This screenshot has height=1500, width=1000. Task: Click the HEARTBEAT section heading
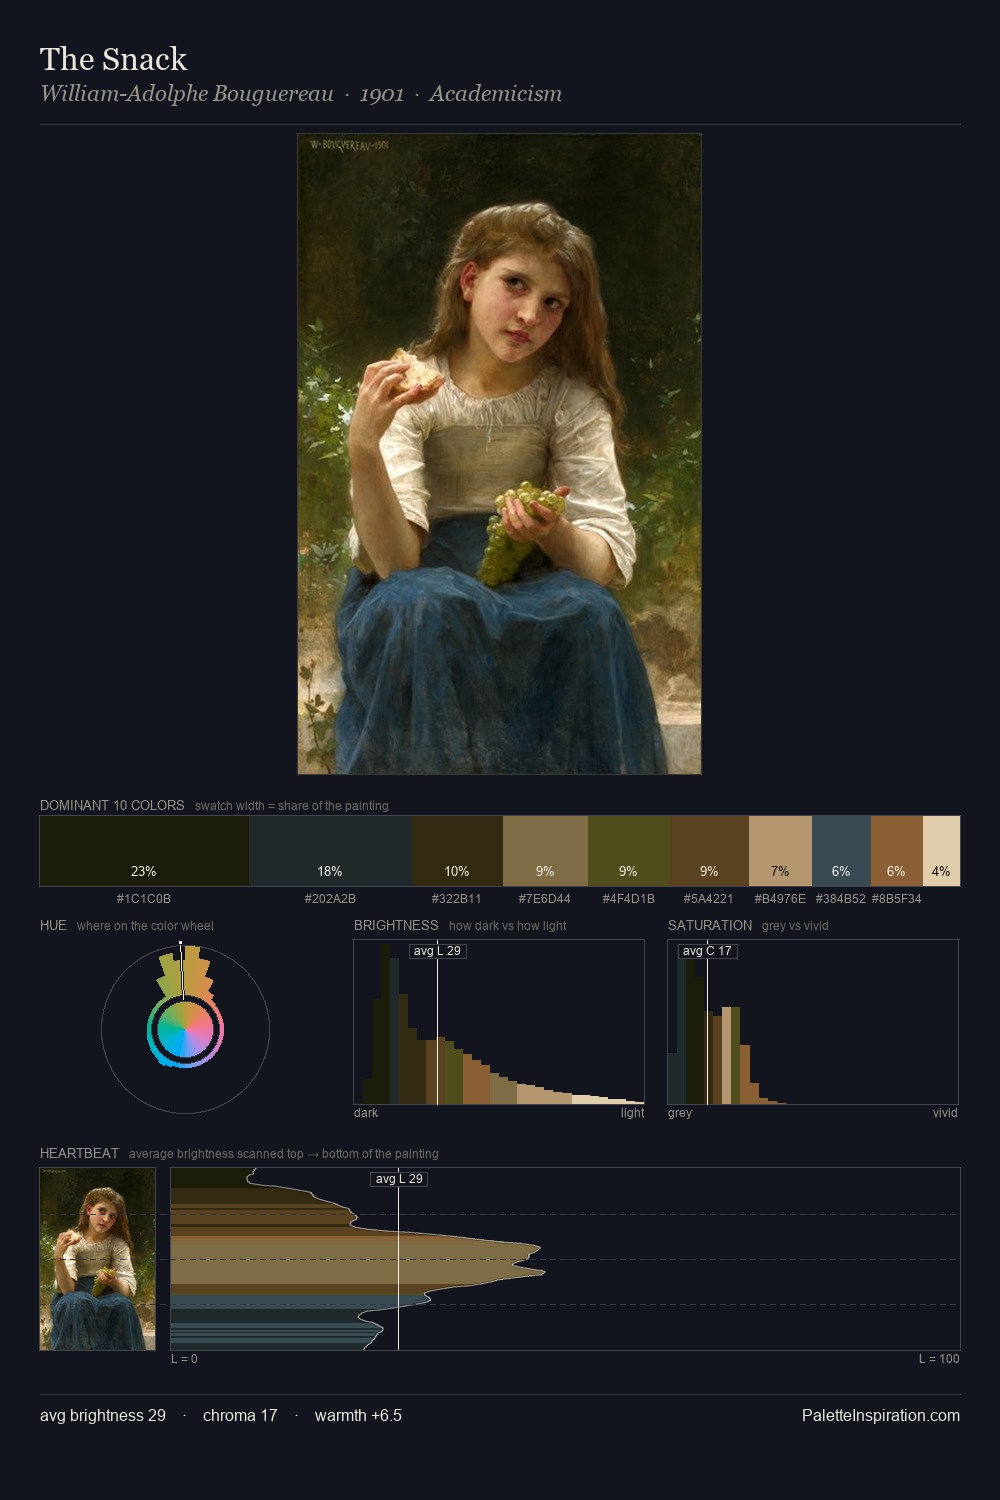(x=79, y=1153)
